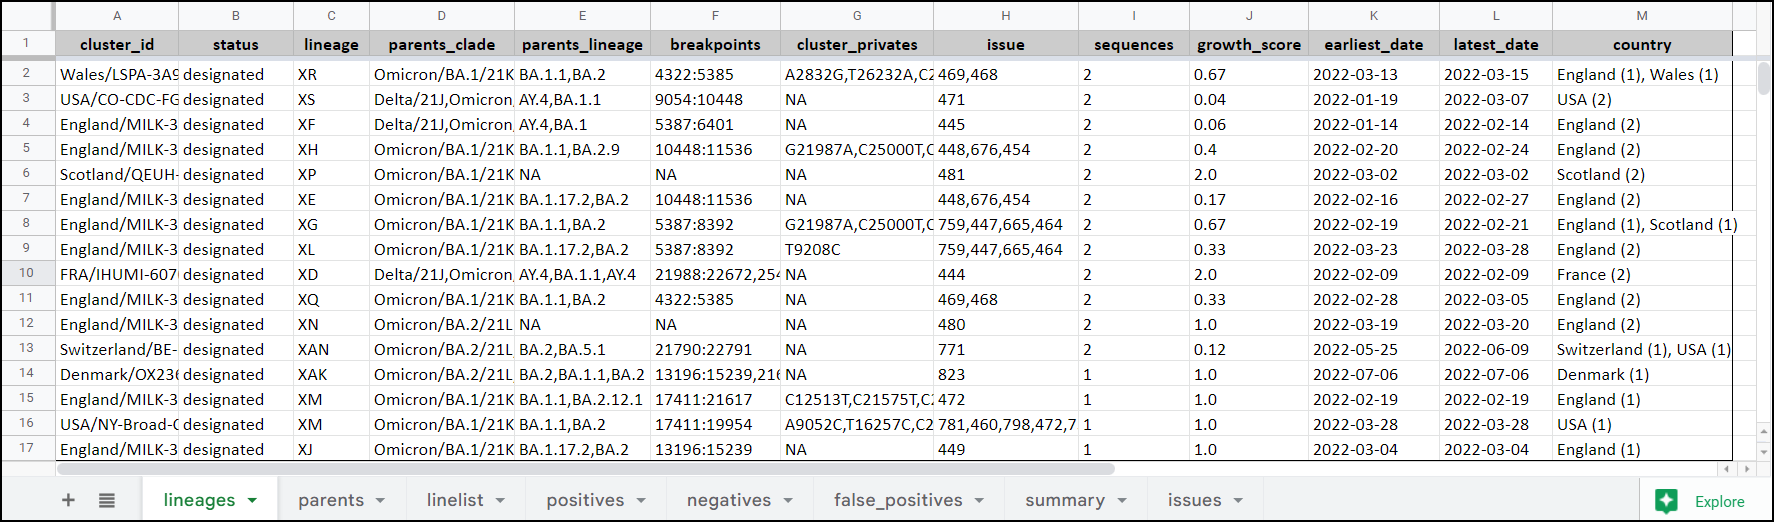This screenshot has width=1774, height=522.
Task: Select breakpoints cell 17411:21617
Action: click(x=715, y=399)
